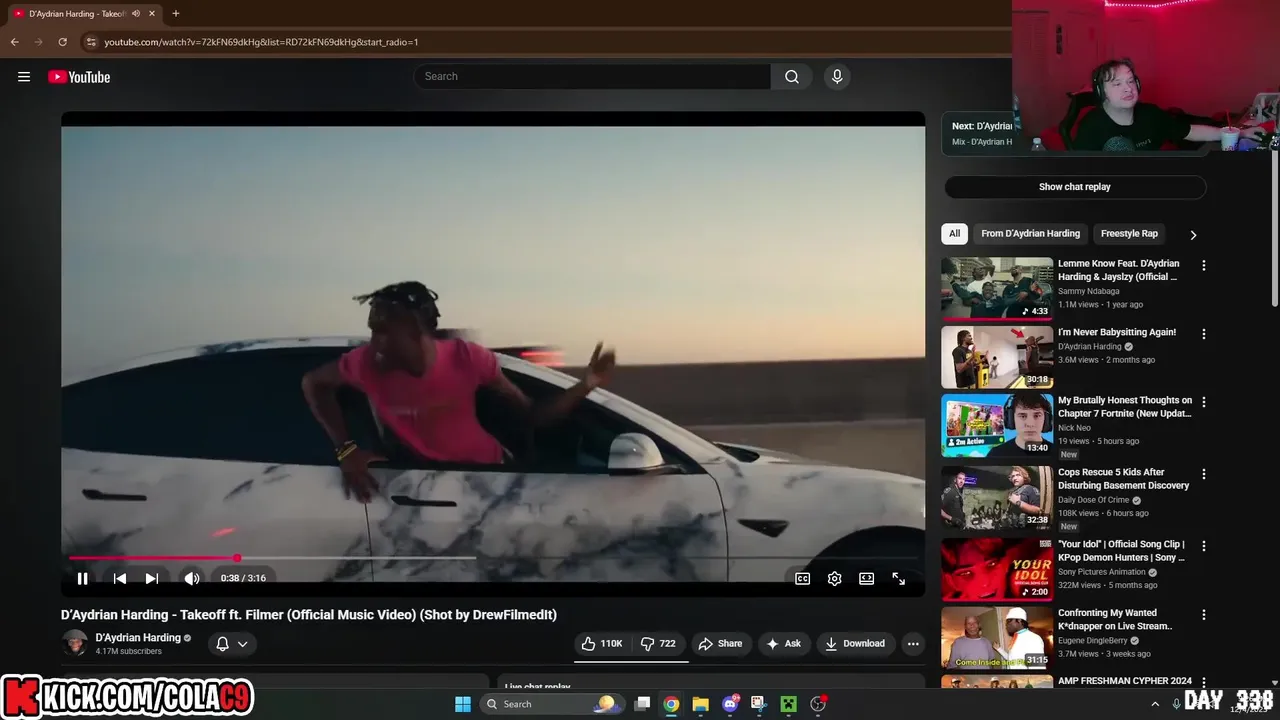Show chat replay
The width and height of the screenshot is (1280, 720).
[1074, 187]
